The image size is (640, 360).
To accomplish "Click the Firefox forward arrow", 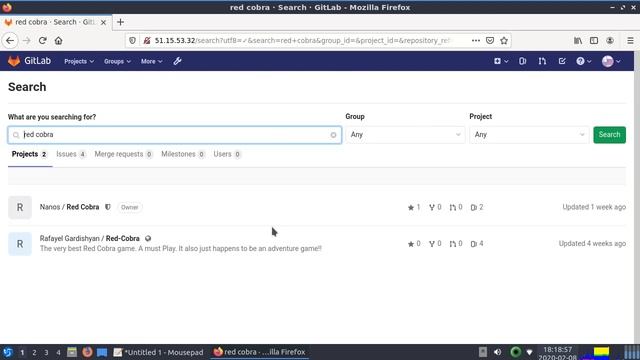I will click(27, 40).
